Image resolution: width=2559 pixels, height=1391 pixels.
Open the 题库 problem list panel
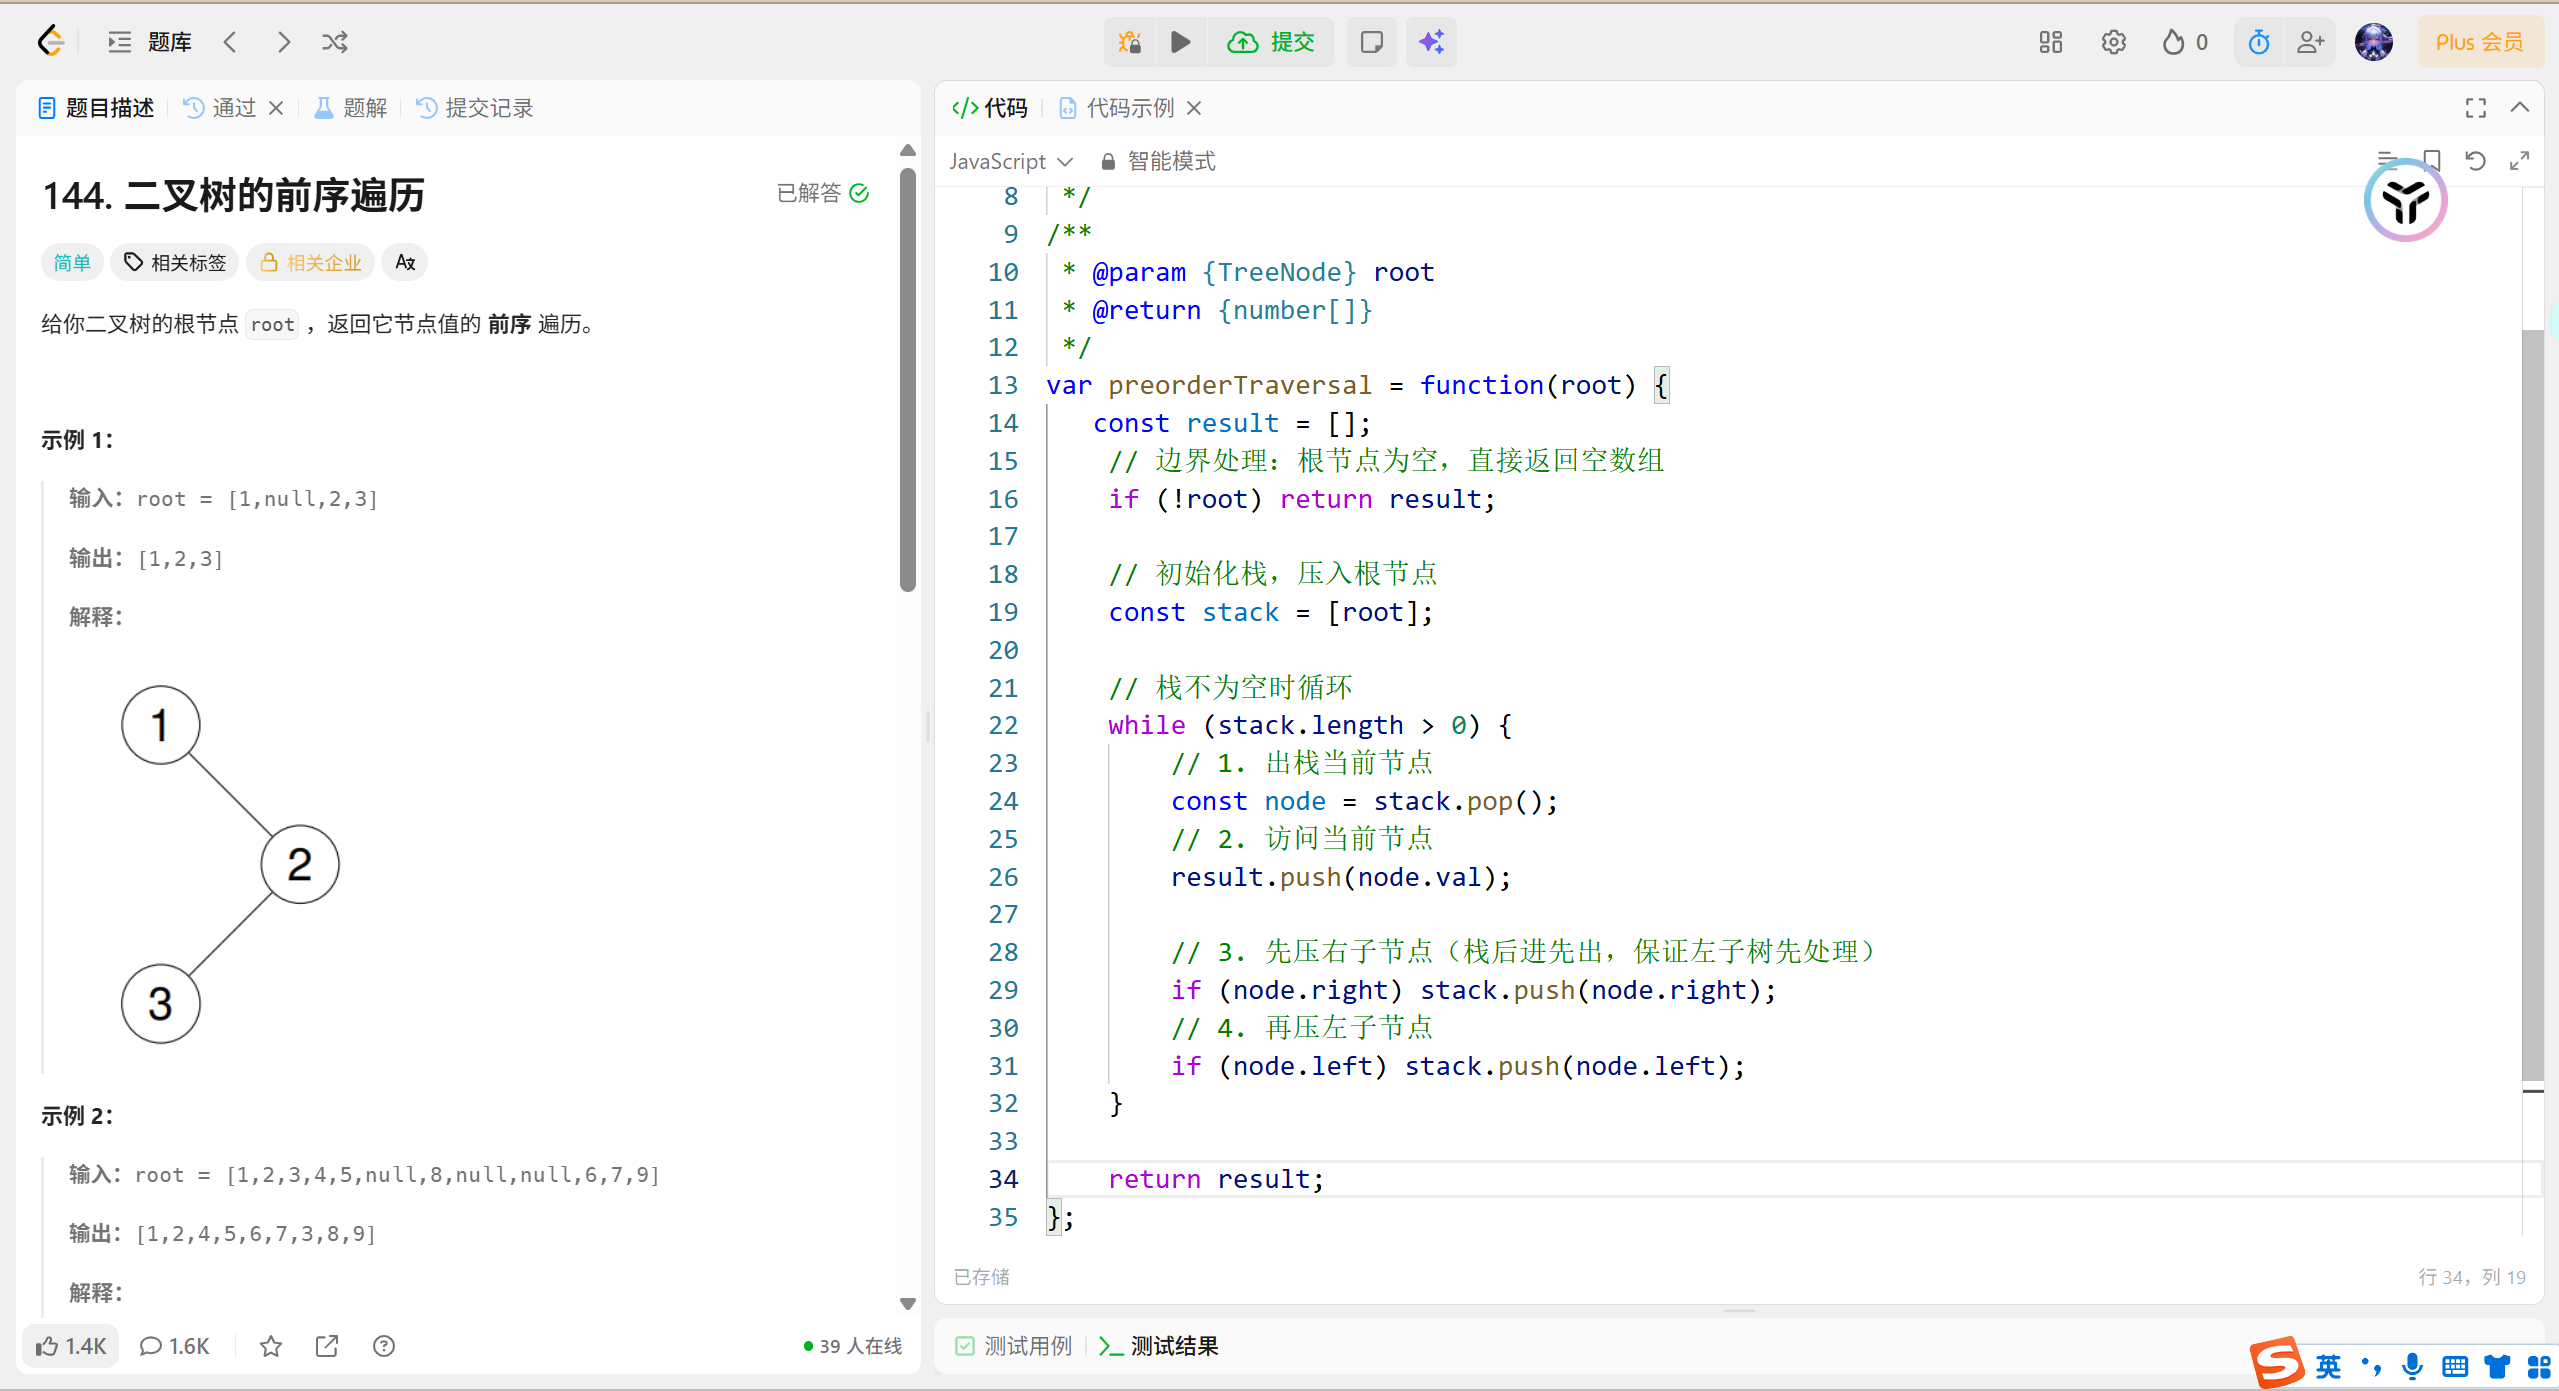point(150,42)
